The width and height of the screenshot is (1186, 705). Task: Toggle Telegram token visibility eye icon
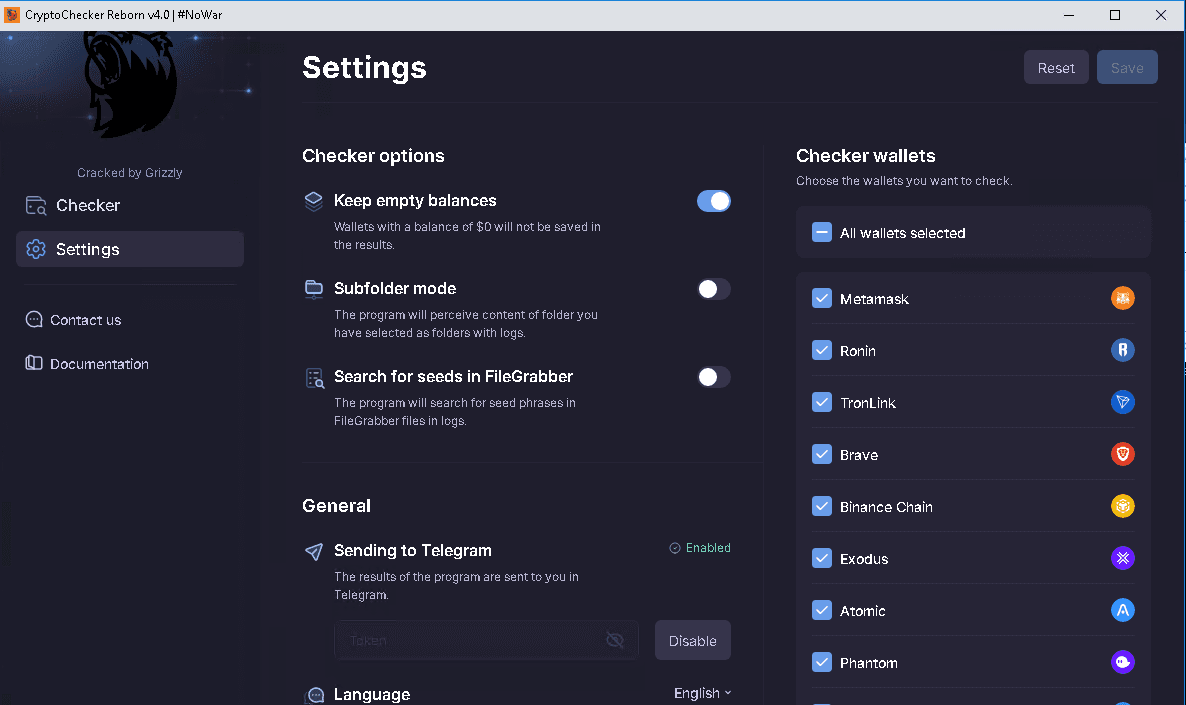tap(615, 640)
